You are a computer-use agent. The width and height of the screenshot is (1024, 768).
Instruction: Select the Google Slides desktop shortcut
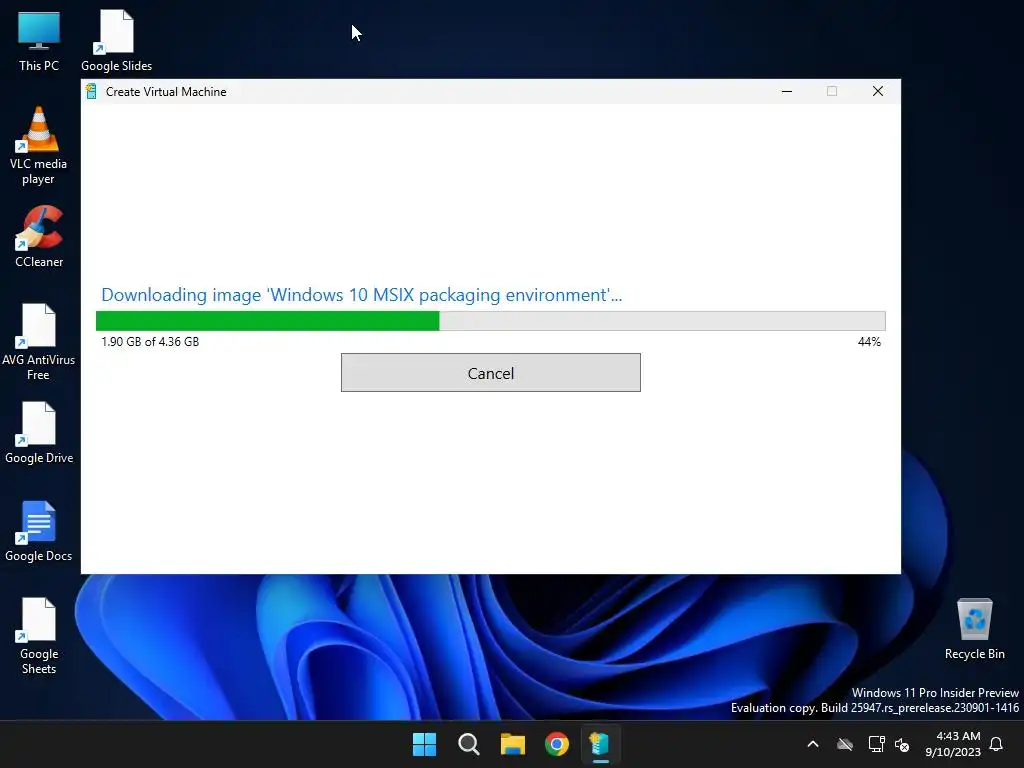(116, 41)
